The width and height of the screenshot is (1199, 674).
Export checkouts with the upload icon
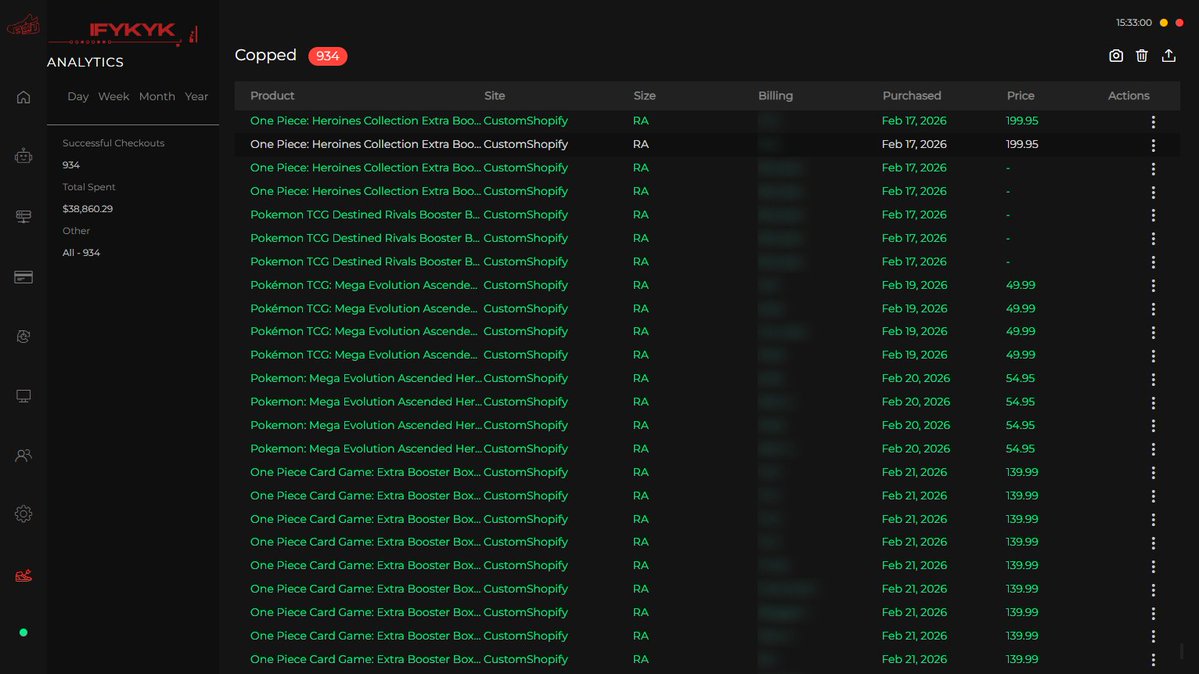pos(1168,56)
